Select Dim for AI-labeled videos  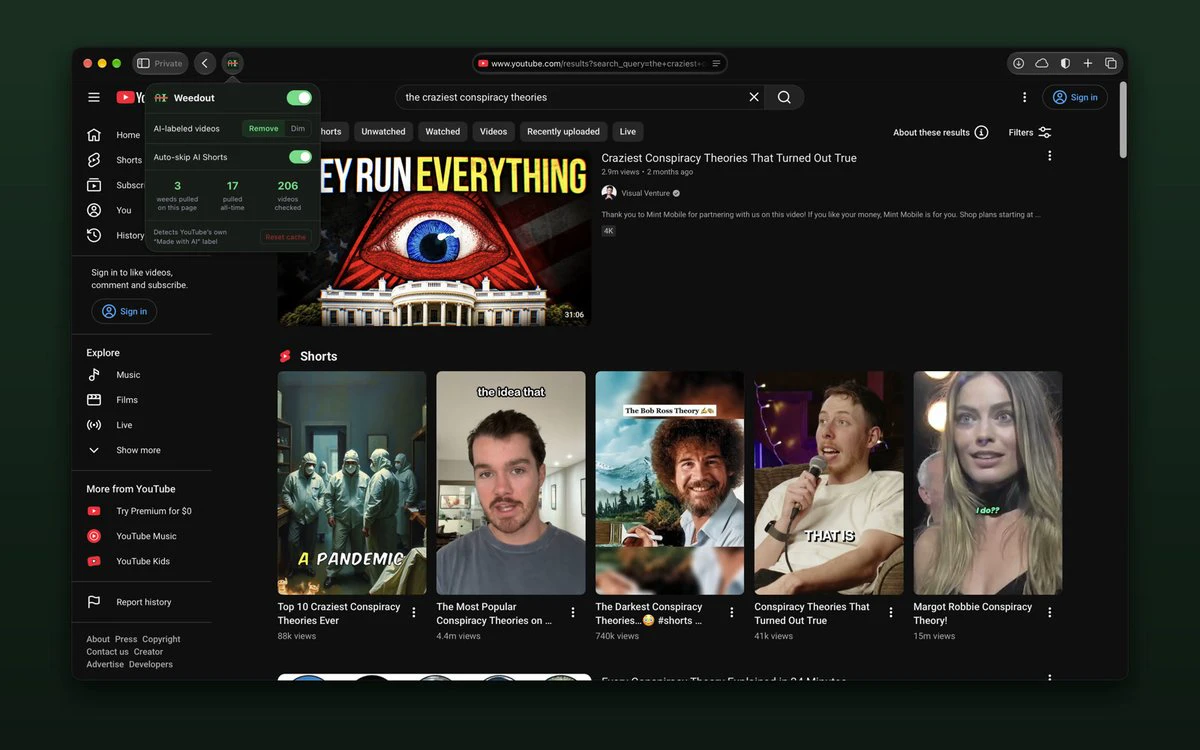298,128
